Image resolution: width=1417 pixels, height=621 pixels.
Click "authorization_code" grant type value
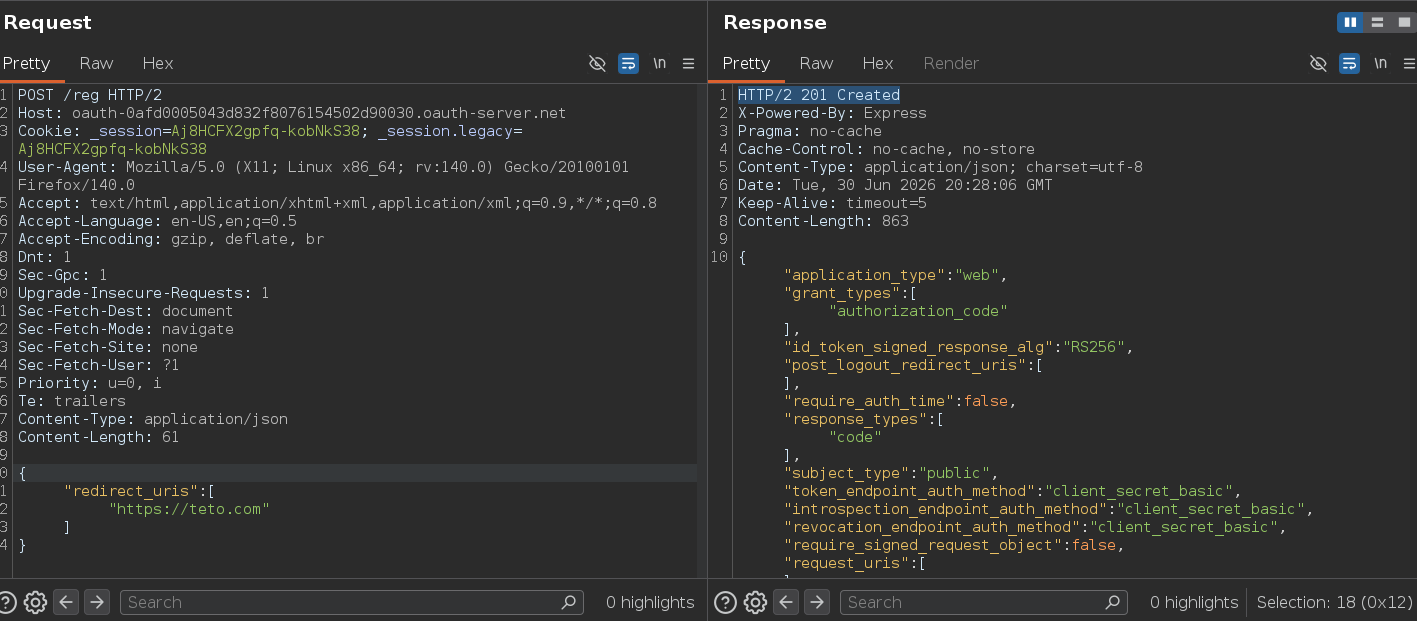[x=918, y=311]
